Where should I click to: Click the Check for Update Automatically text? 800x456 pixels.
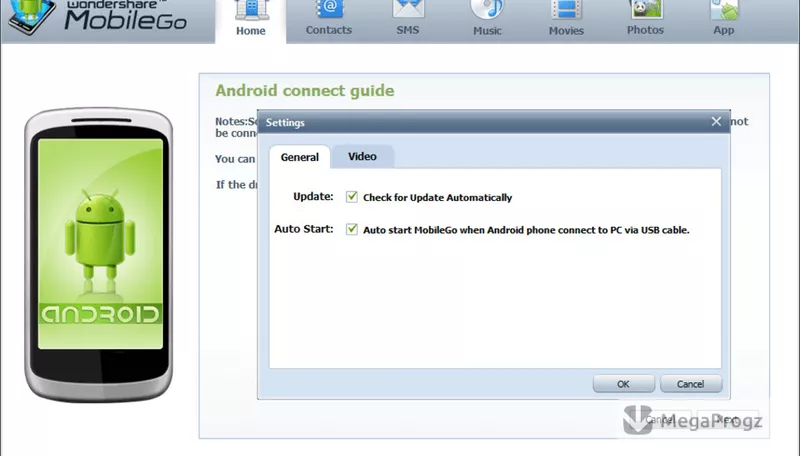tap(438, 198)
